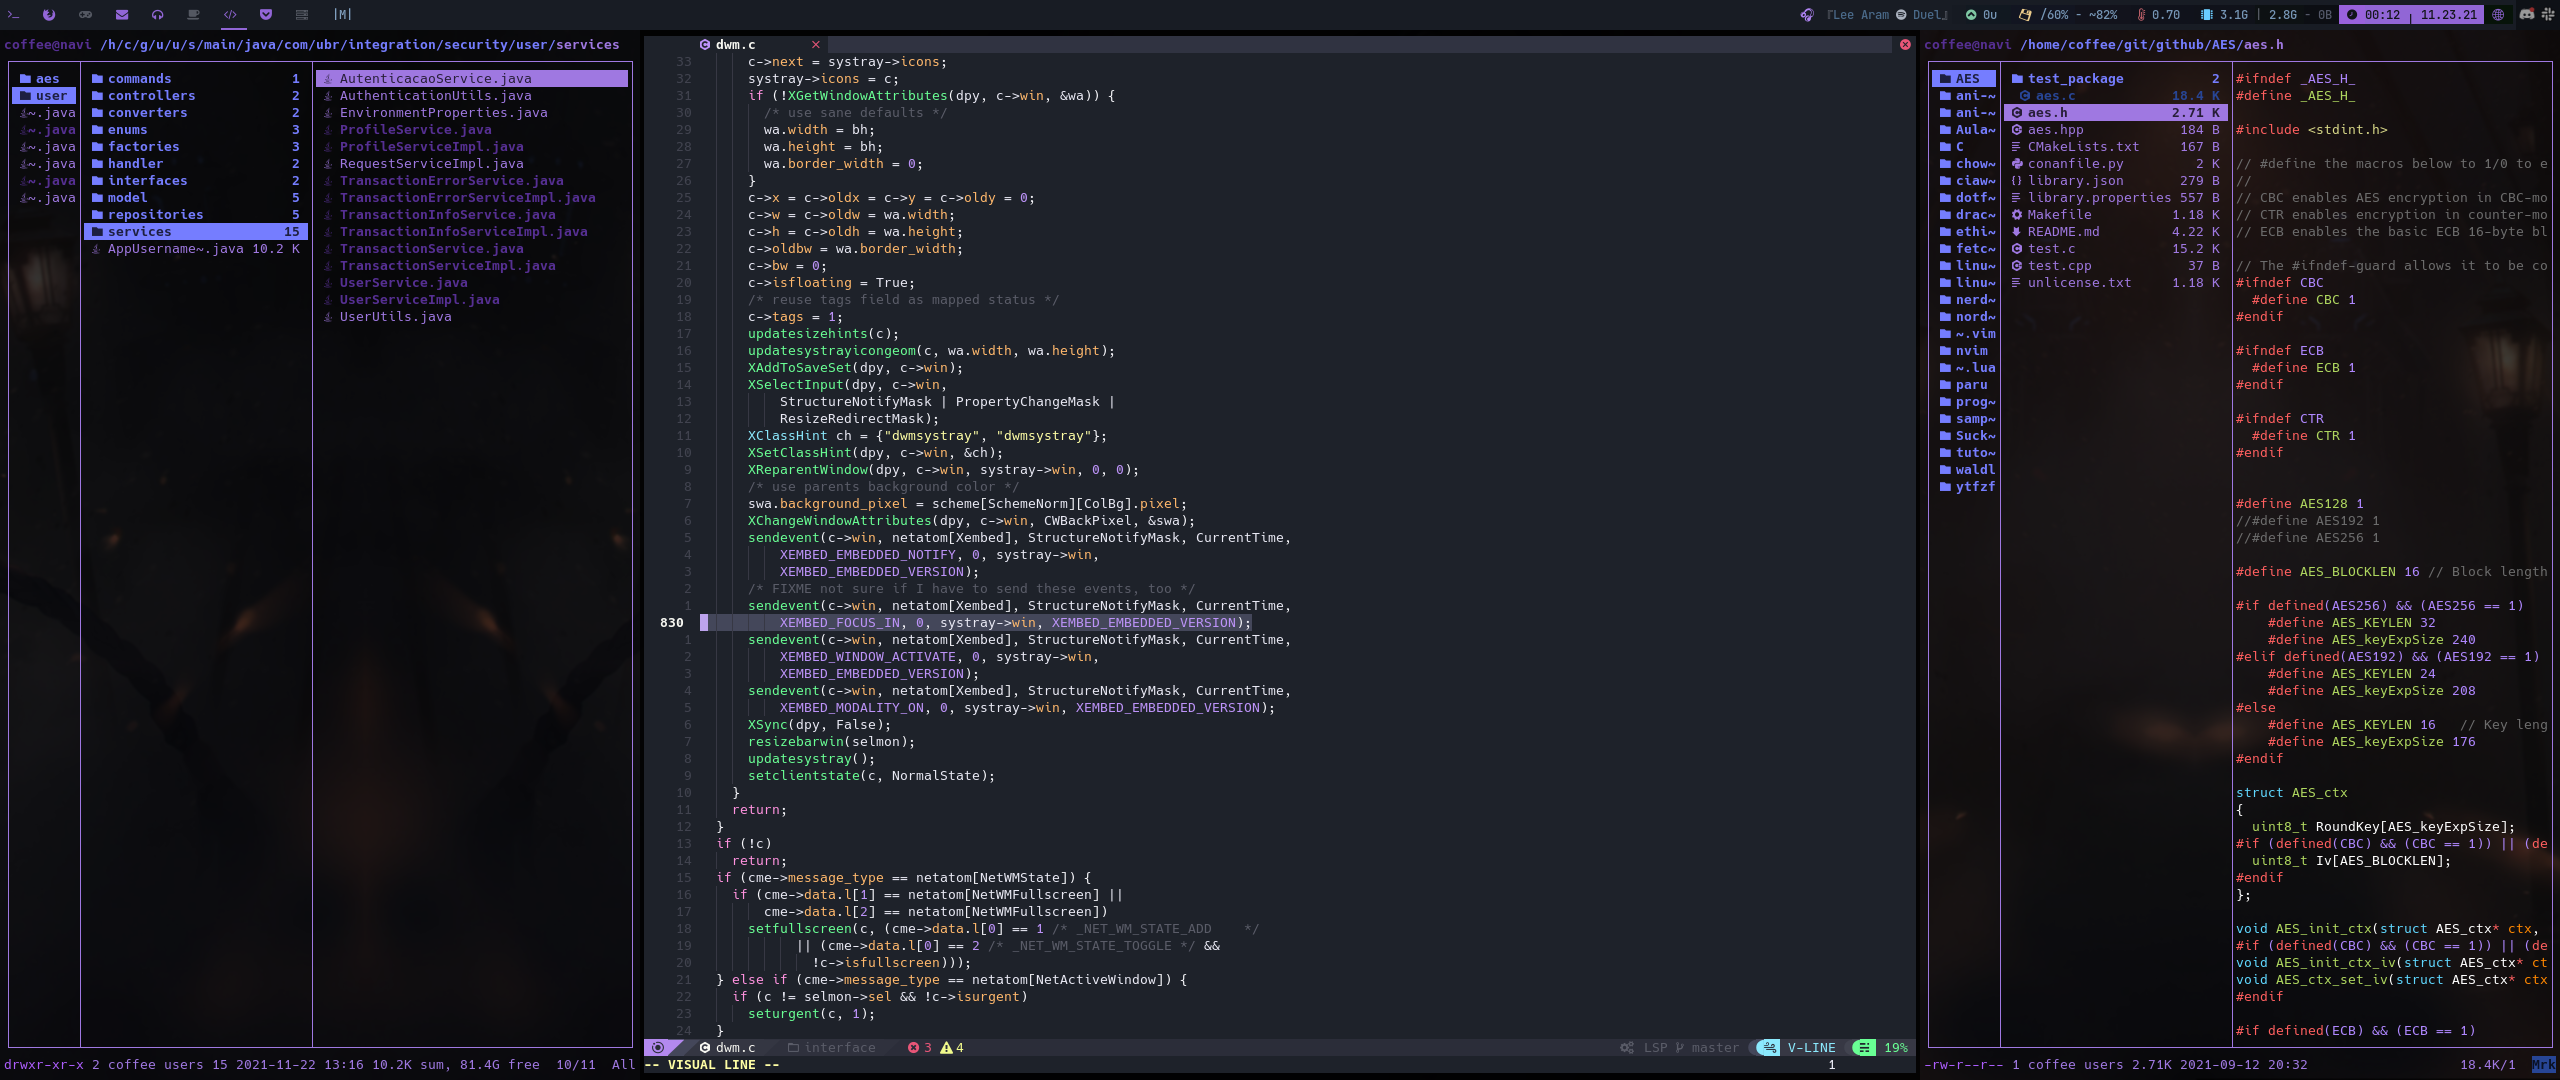Expand the test_package directory
This screenshot has width=2560, height=1080.
[x=2075, y=78]
